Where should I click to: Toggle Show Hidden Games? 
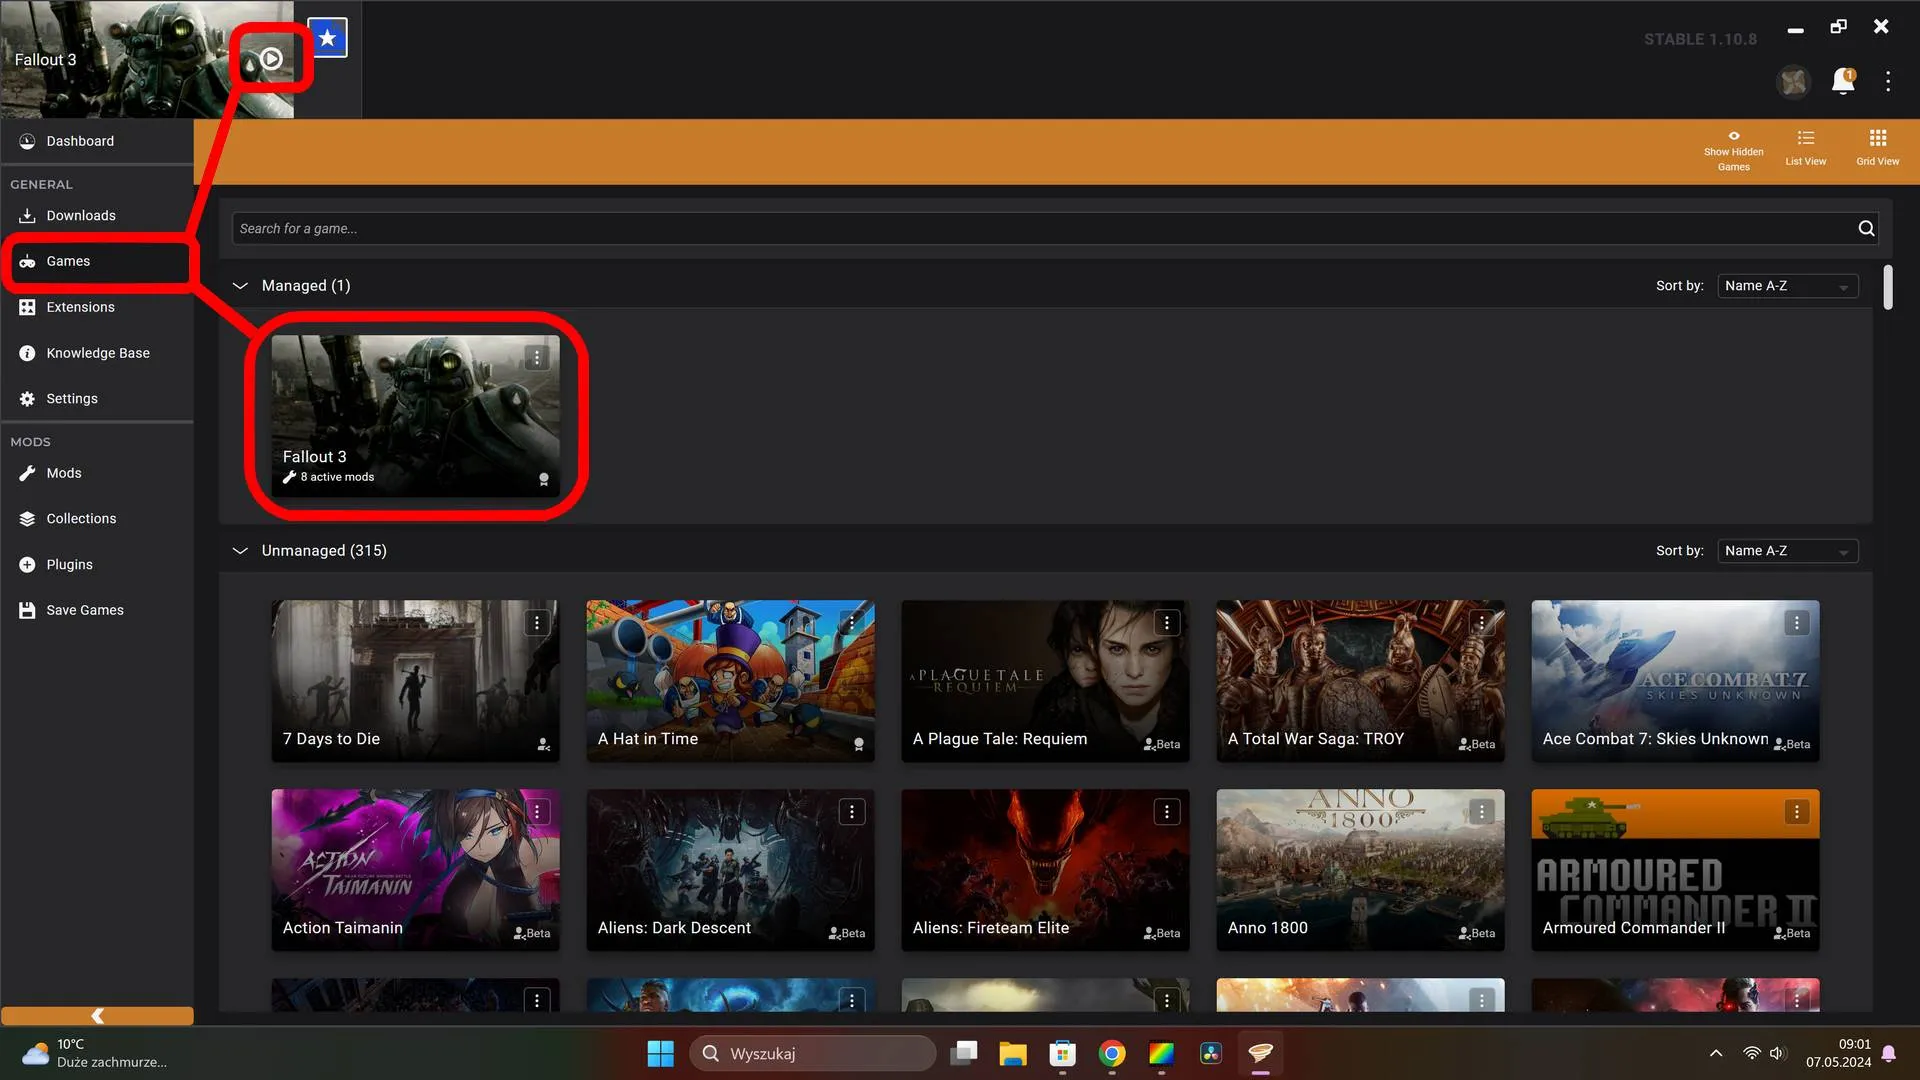(x=1733, y=151)
